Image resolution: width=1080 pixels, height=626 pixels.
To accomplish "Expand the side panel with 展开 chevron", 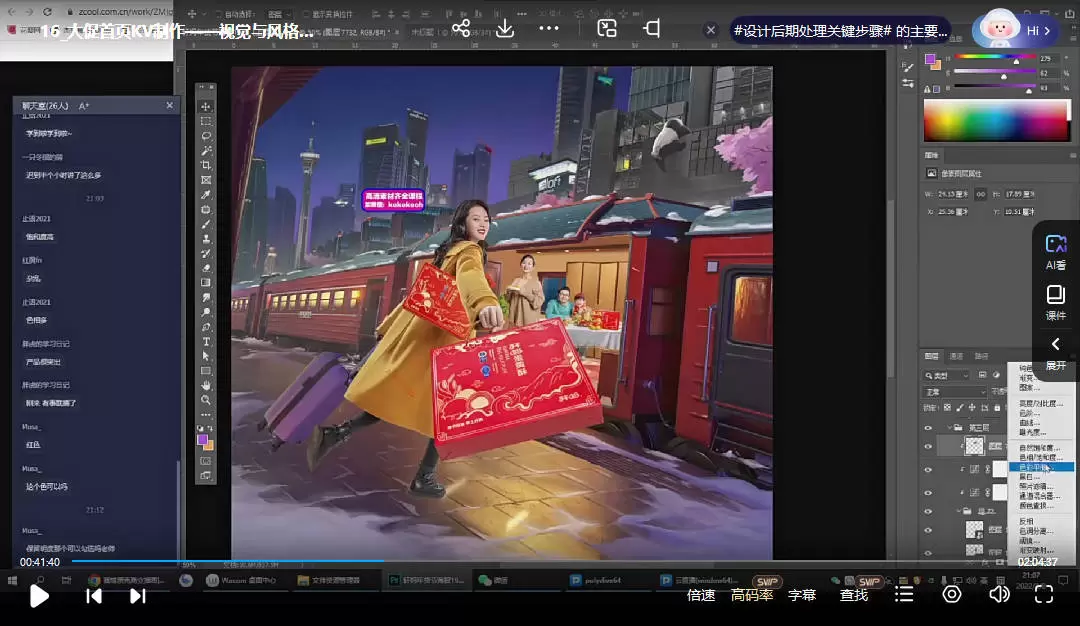I will [1056, 354].
